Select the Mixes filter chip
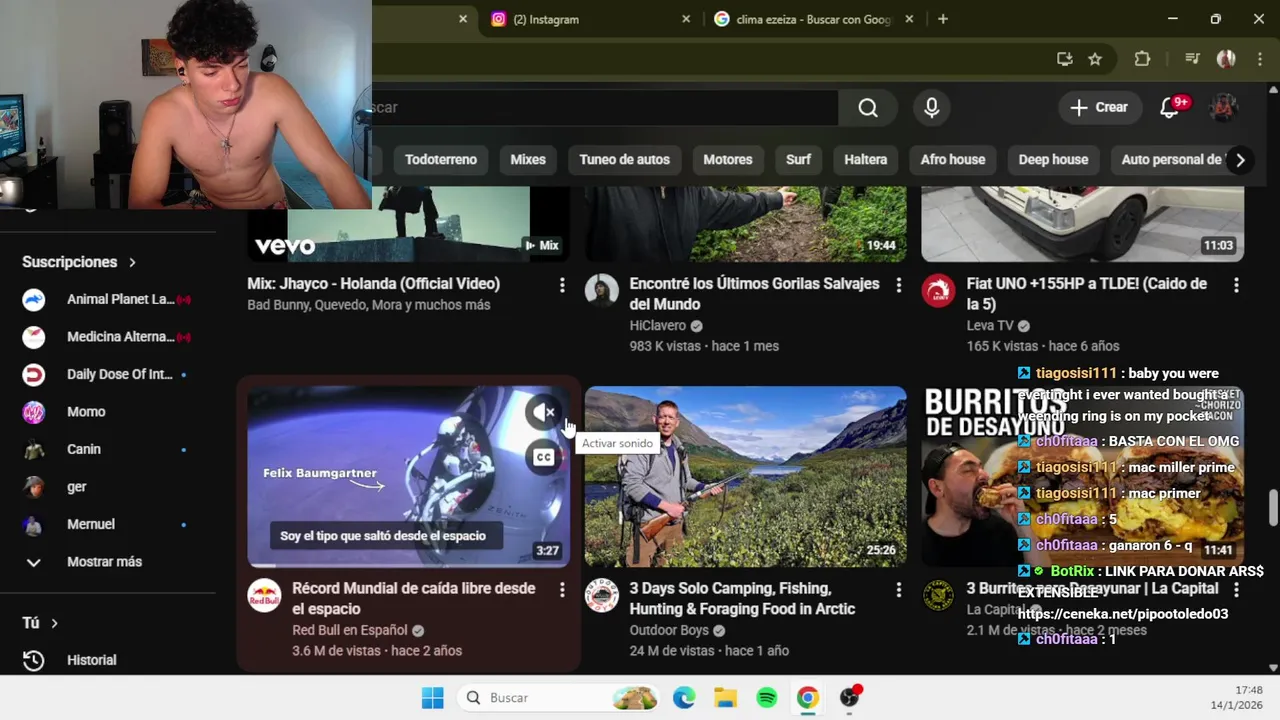Image resolution: width=1280 pixels, height=720 pixels. coord(528,160)
